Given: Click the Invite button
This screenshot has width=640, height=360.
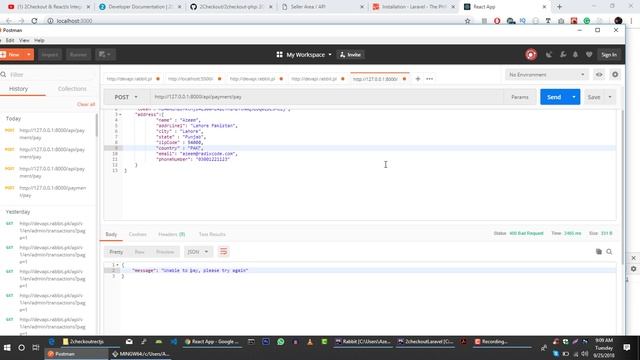Looking at the screenshot, I should point(351,55).
